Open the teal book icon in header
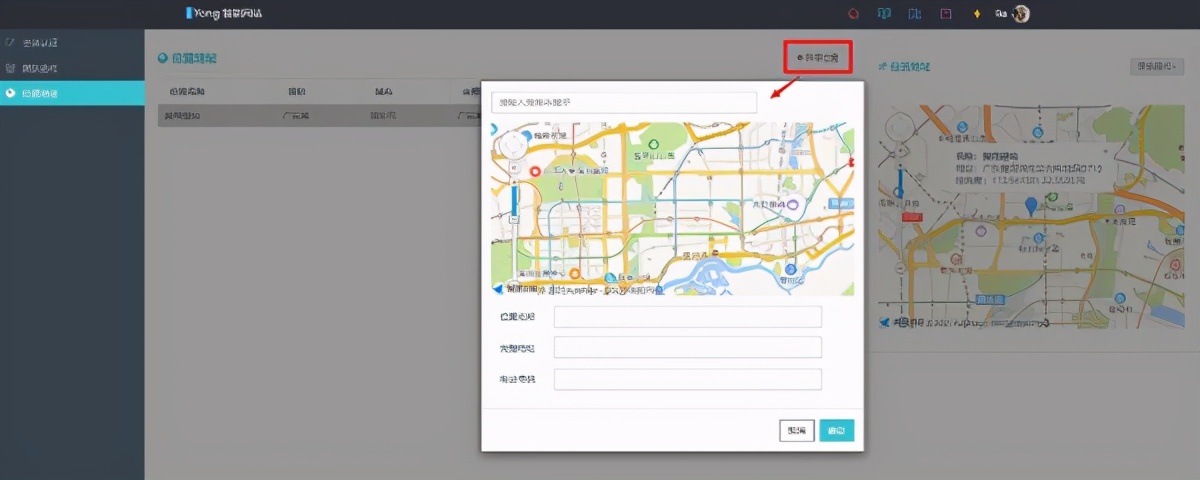Image resolution: width=1200 pixels, height=480 pixels. pyautogui.click(x=883, y=14)
